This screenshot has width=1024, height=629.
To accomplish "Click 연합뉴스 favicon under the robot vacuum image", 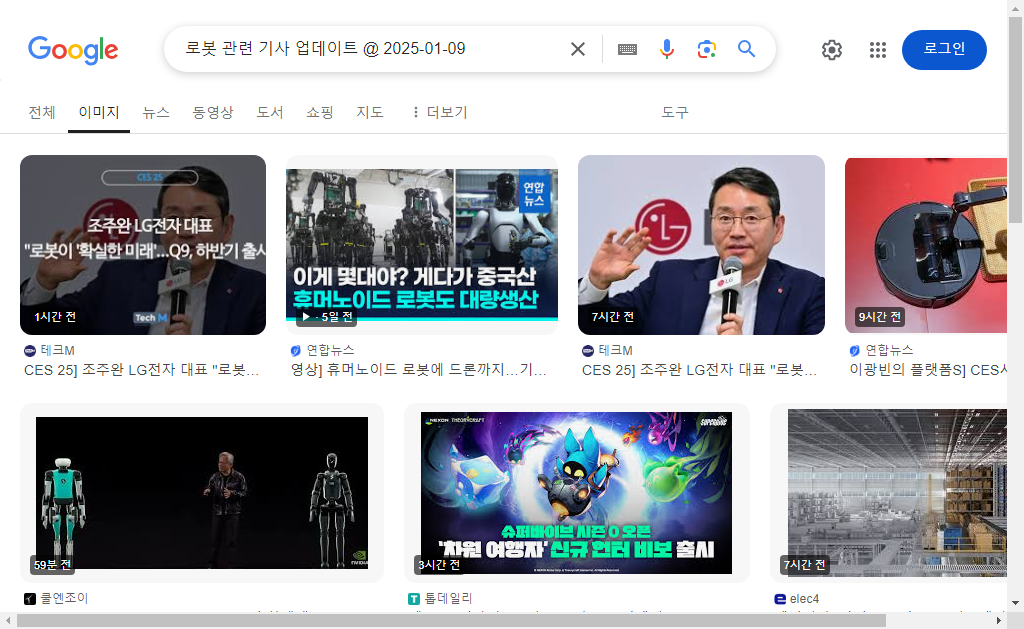I will [855, 351].
